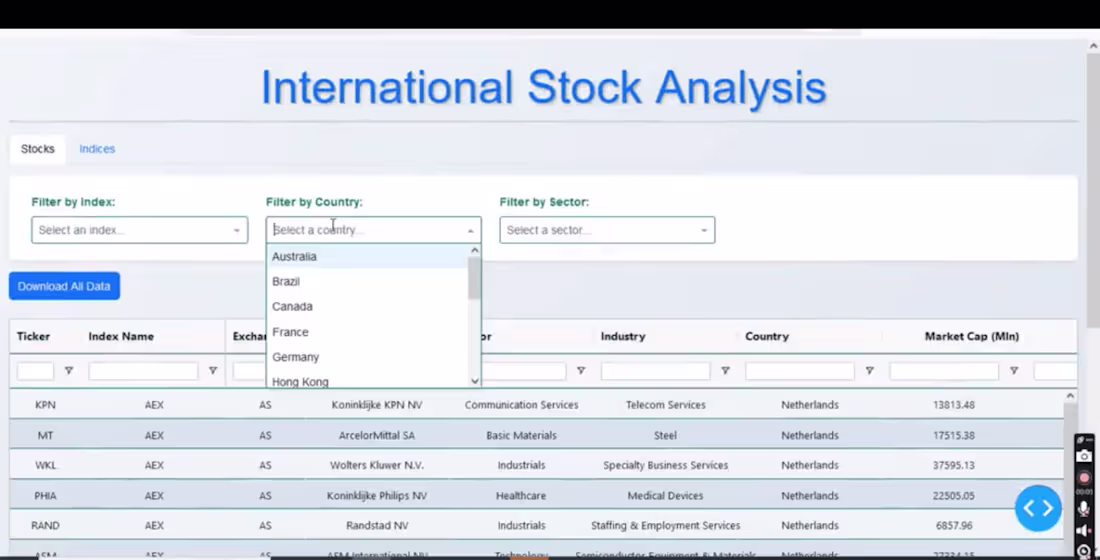Click the blue code brackets floating button
This screenshot has height=560, width=1100.
[x=1038, y=508]
